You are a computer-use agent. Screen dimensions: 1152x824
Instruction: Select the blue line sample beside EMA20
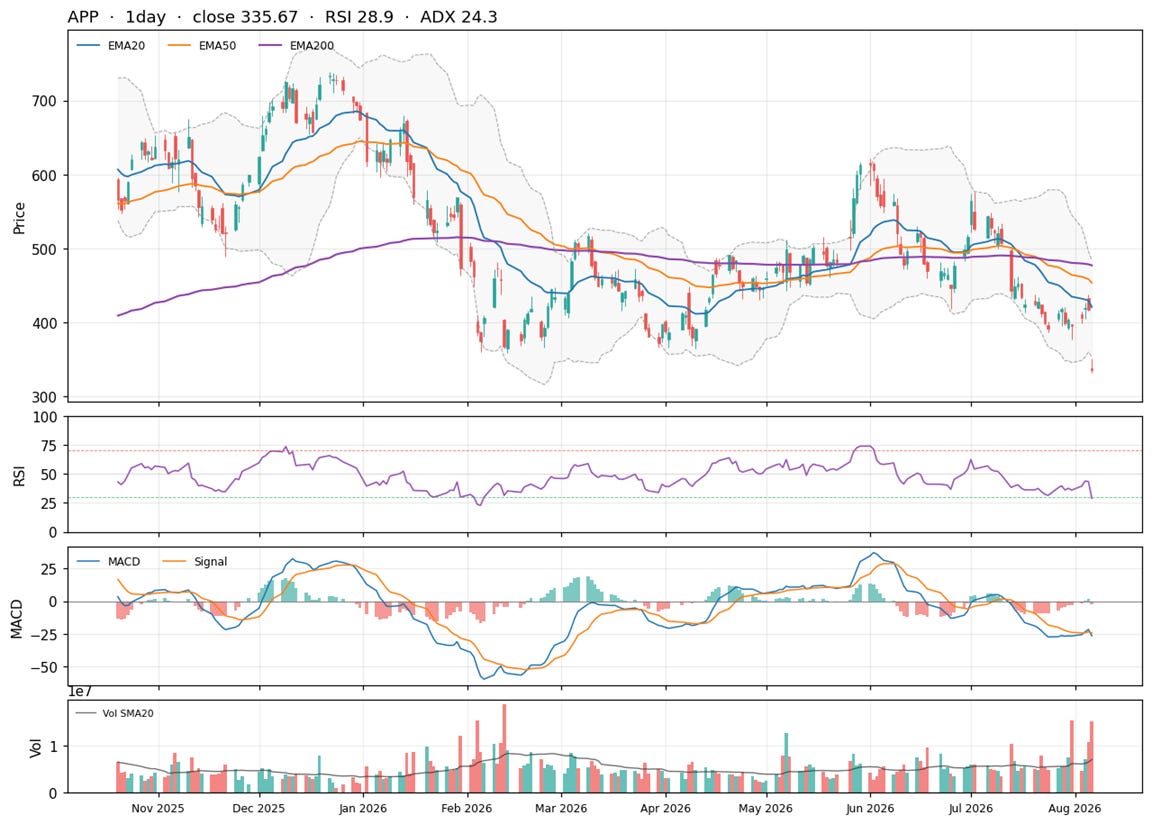[88, 46]
